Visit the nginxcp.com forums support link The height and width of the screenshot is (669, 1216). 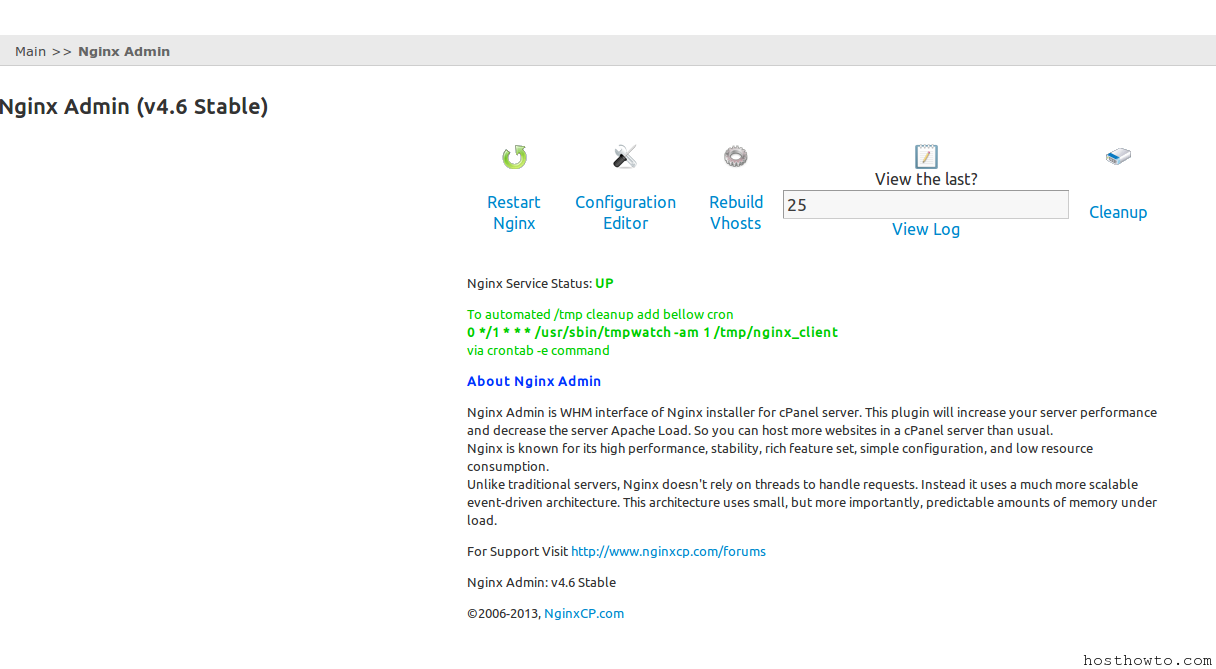(668, 551)
